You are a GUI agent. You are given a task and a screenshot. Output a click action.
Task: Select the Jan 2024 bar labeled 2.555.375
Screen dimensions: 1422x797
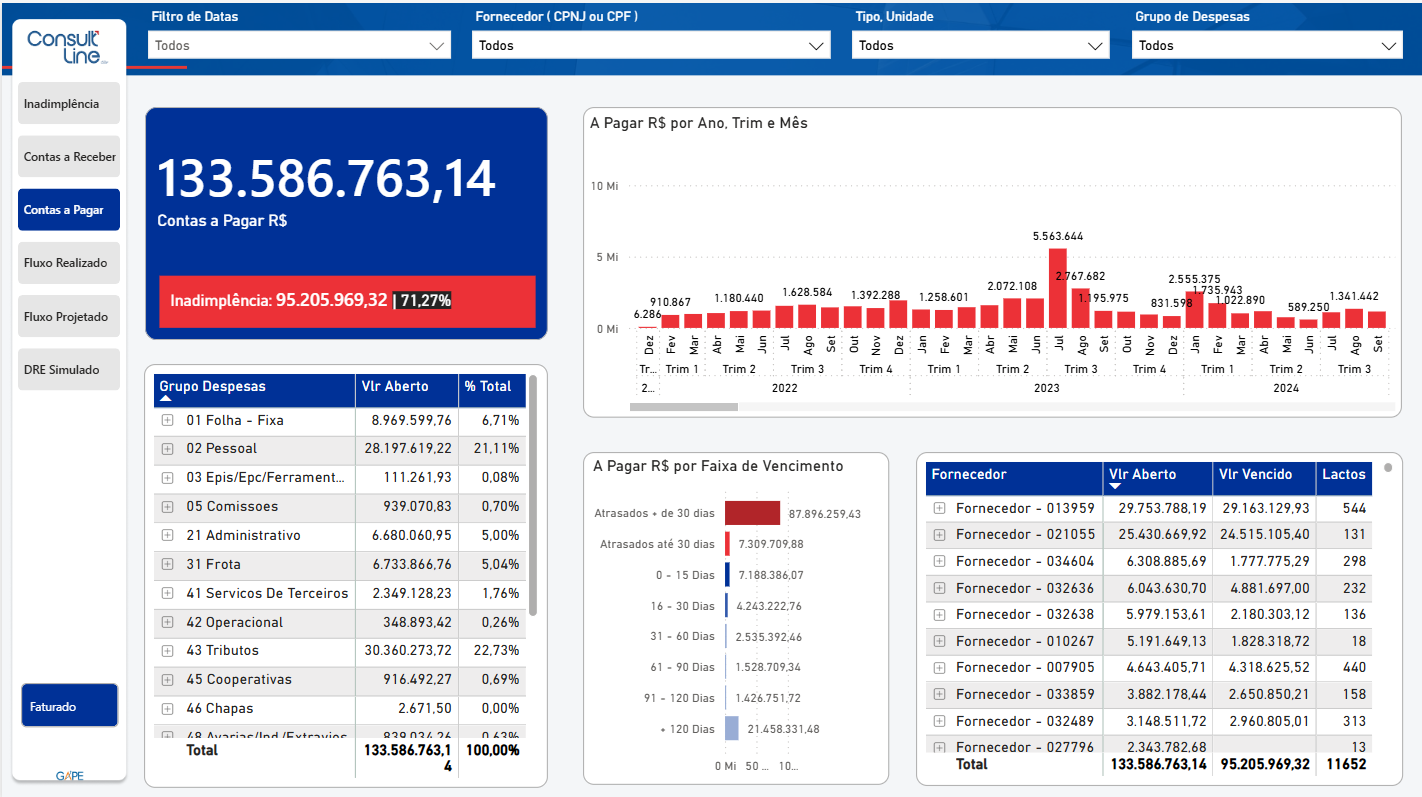click(x=1194, y=310)
